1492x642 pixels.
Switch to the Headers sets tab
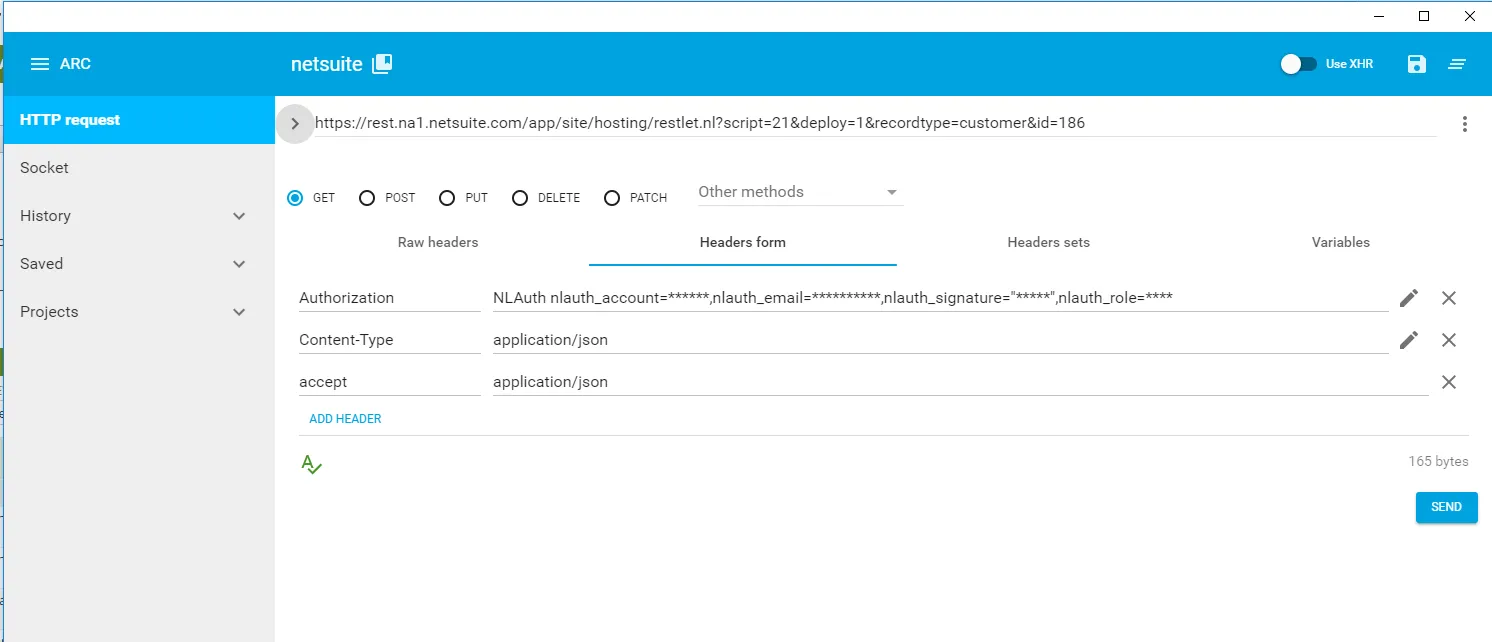[x=1049, y=242]
